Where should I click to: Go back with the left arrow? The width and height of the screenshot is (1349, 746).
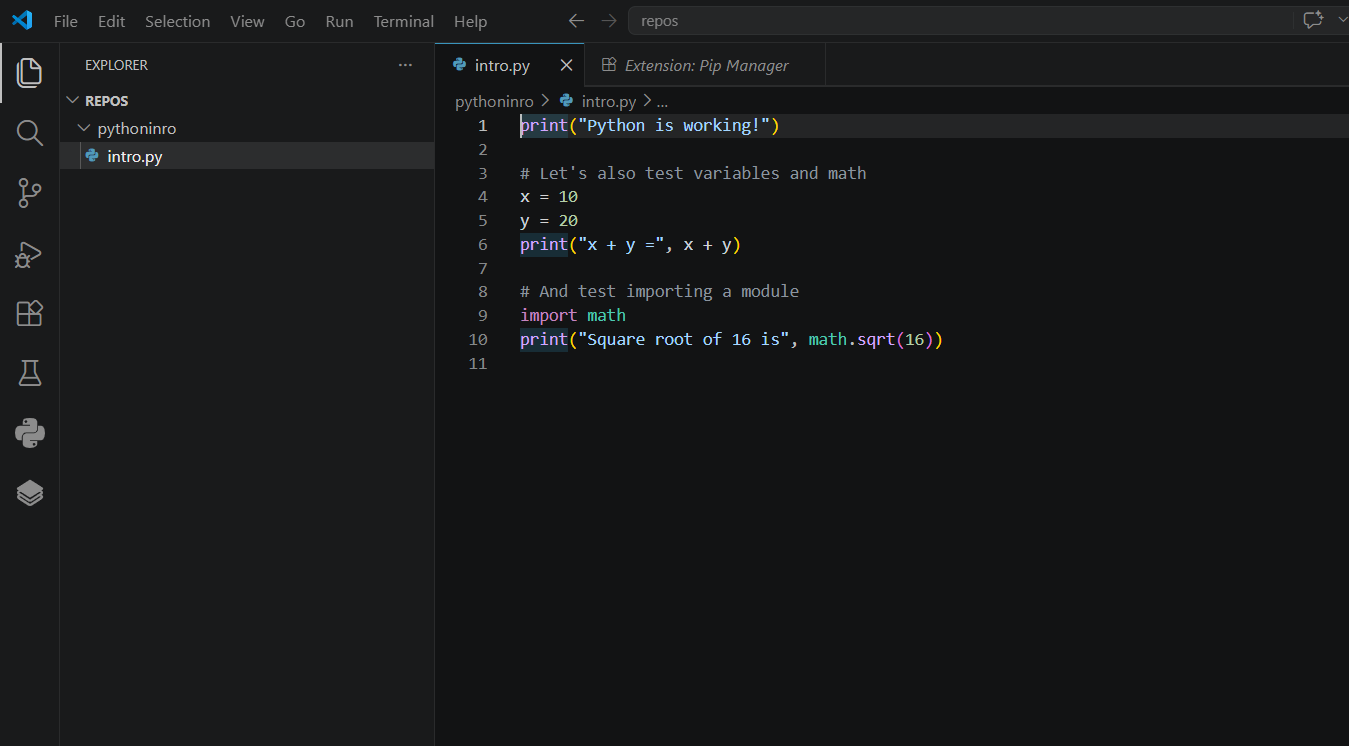pyautogui.click(x=576, y=21)
